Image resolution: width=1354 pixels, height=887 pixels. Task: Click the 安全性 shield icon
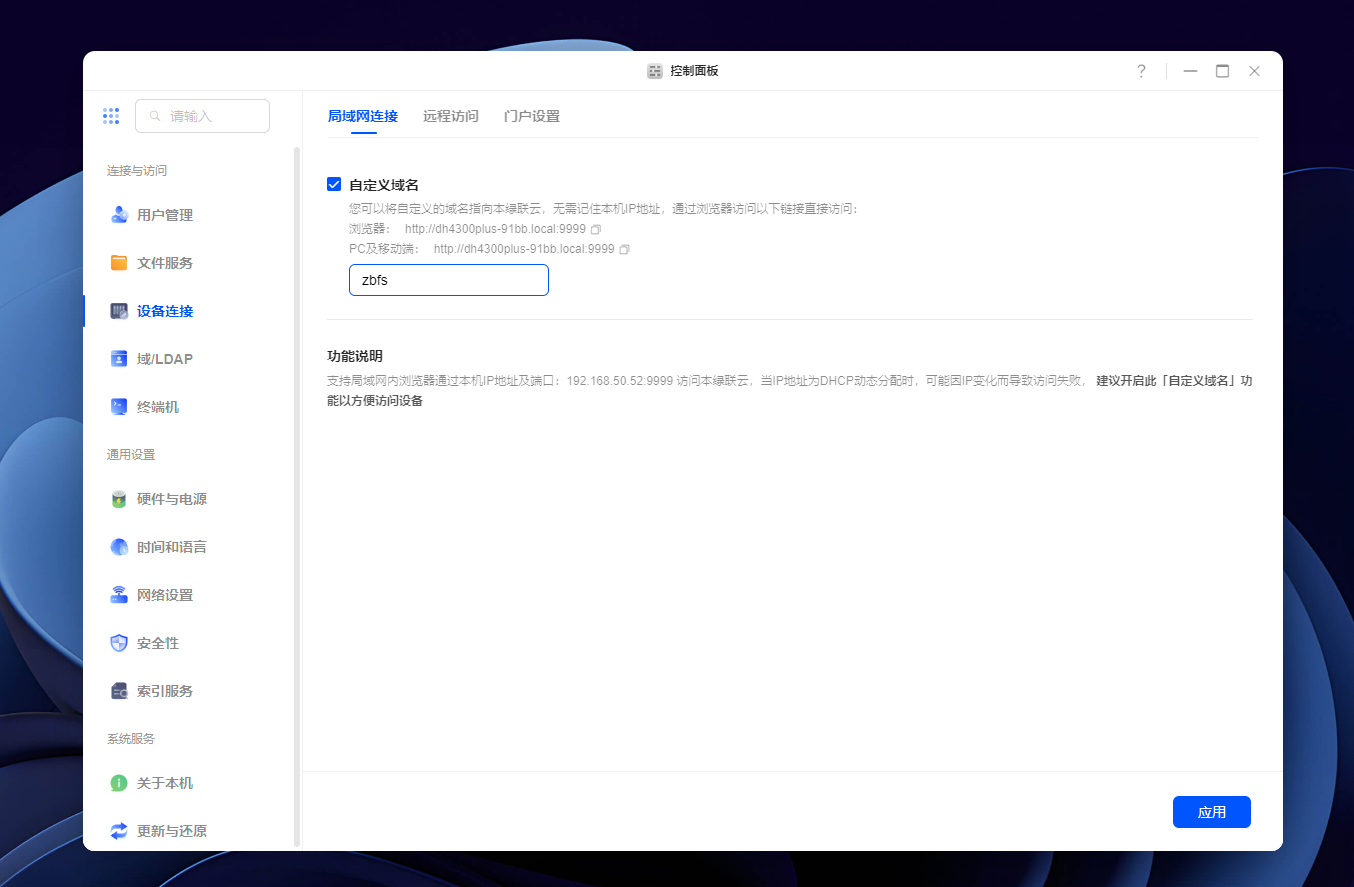pos(119,643)
